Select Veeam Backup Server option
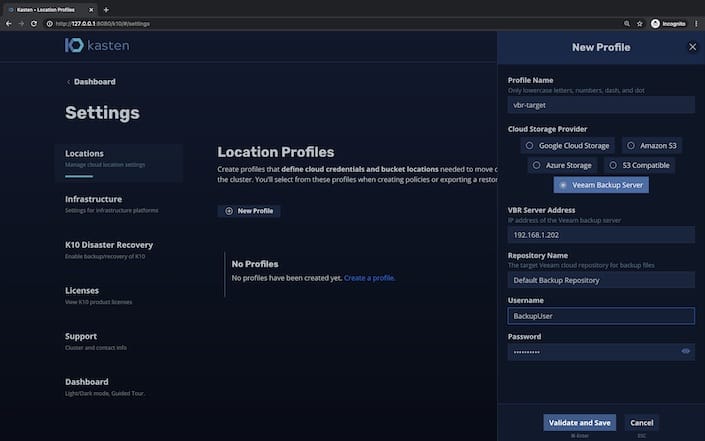The image size is (705, 441). click(x=601, y=185)
